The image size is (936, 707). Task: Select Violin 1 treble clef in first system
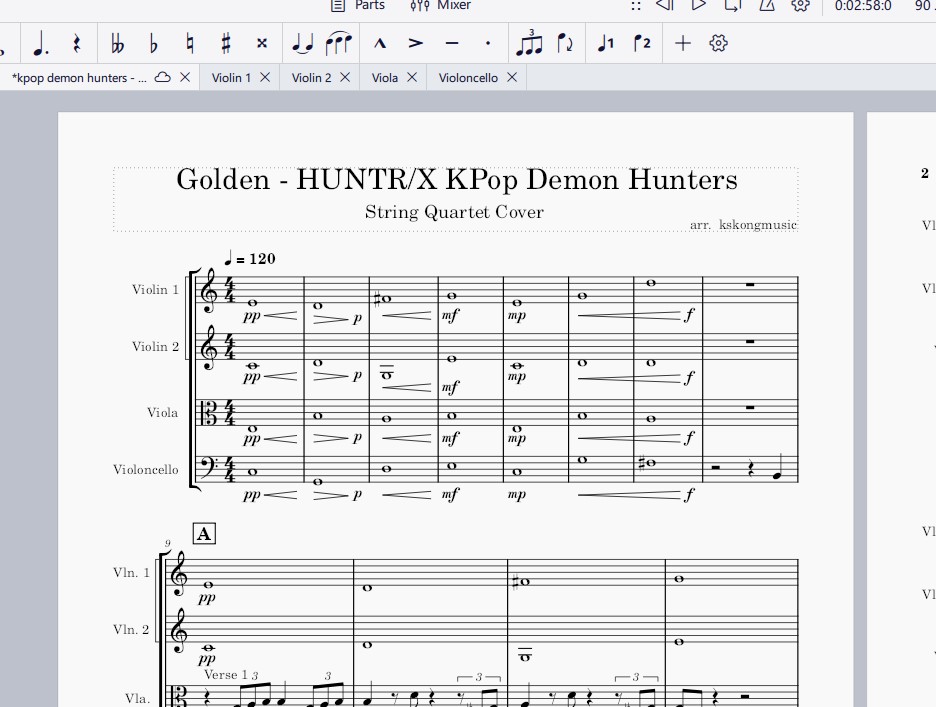210,291
